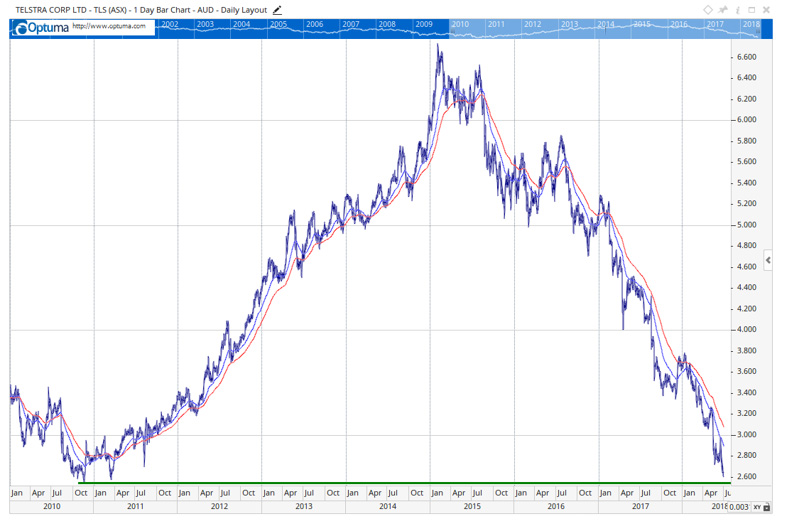This screenshot has width=785, height=520.
Task: Click year 2014 on bottom date axis
Action: [x=387, y=506]
